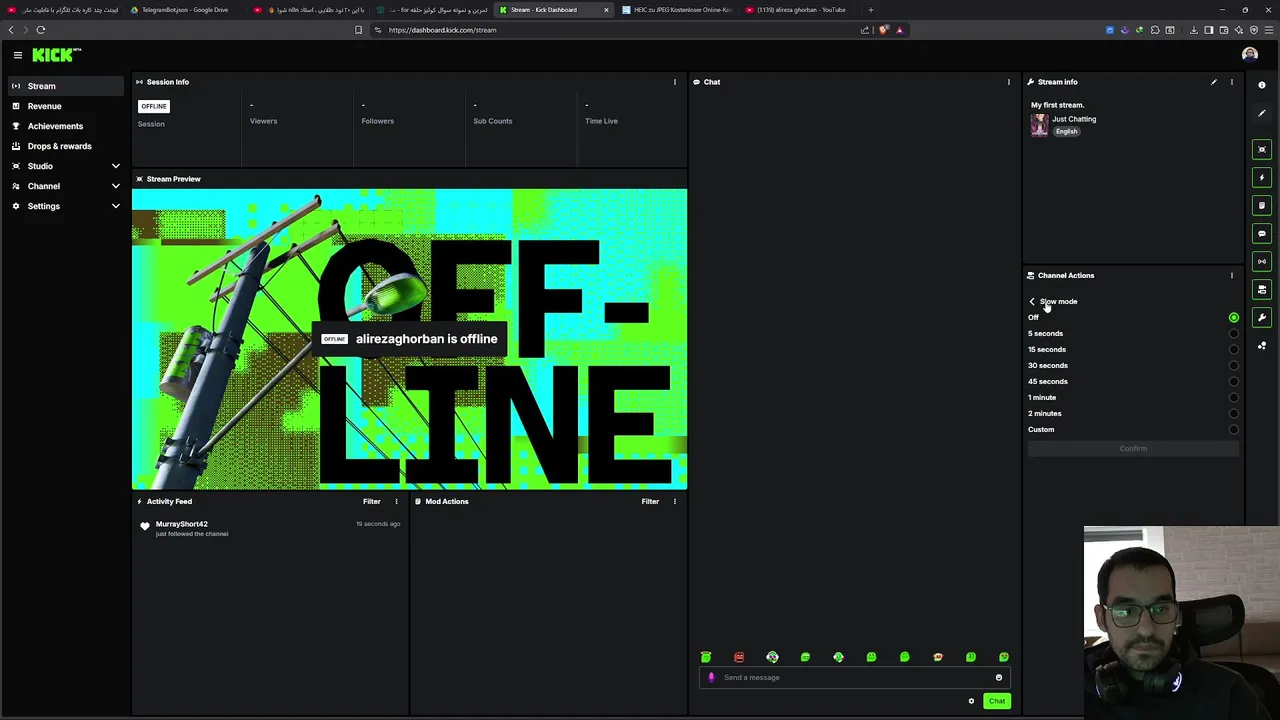Switch to alireza ghorban YouTube tab
Viewport: 1280px width, 720px height.
point(800,10)
